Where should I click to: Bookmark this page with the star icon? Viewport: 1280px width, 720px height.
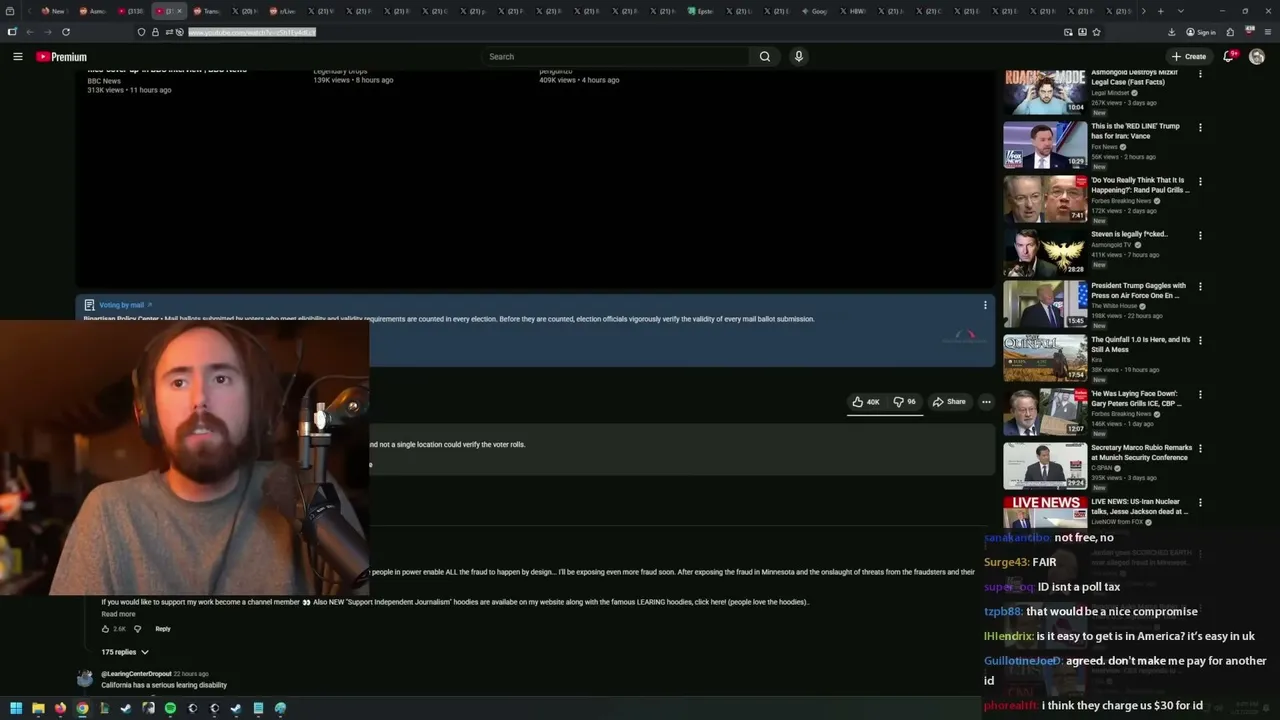point(1096,32)
